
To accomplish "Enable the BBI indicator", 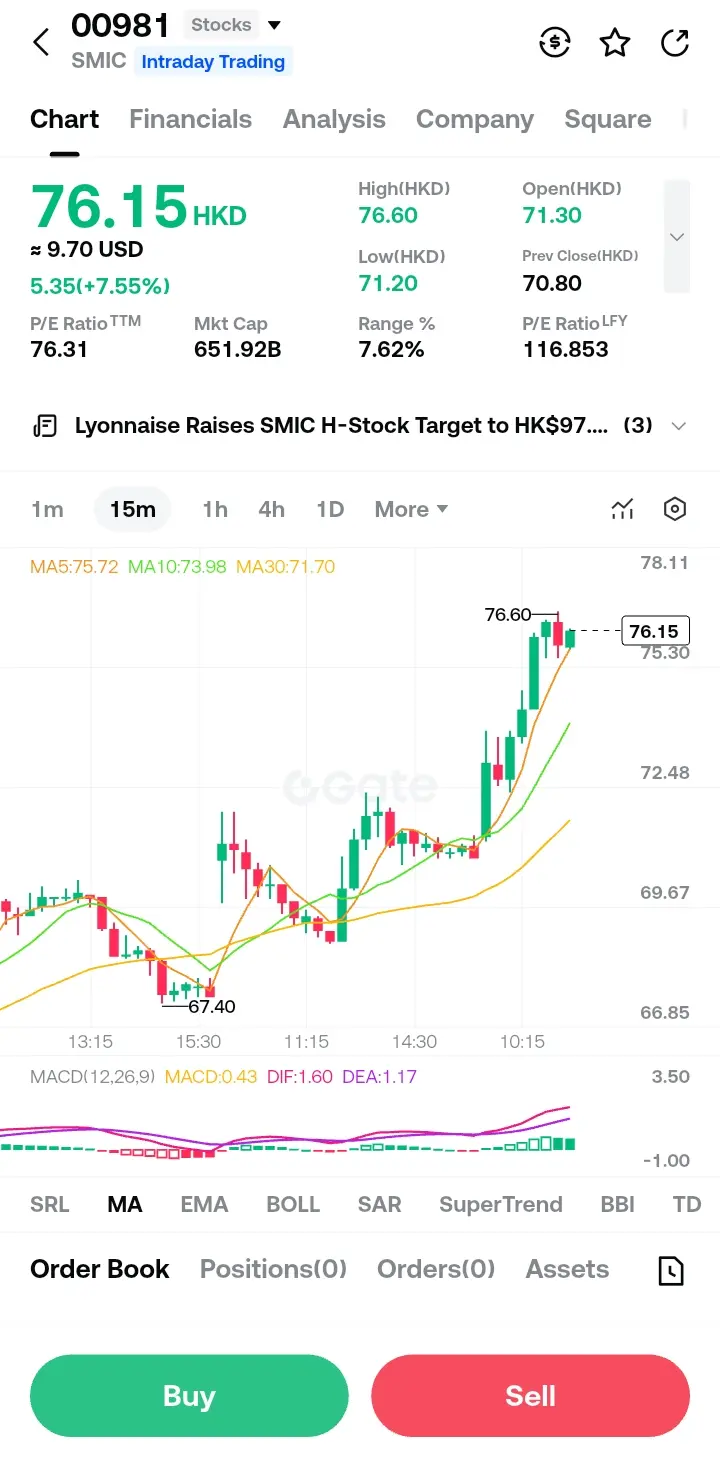I will pyautogui.click(x=618, y=1204).
